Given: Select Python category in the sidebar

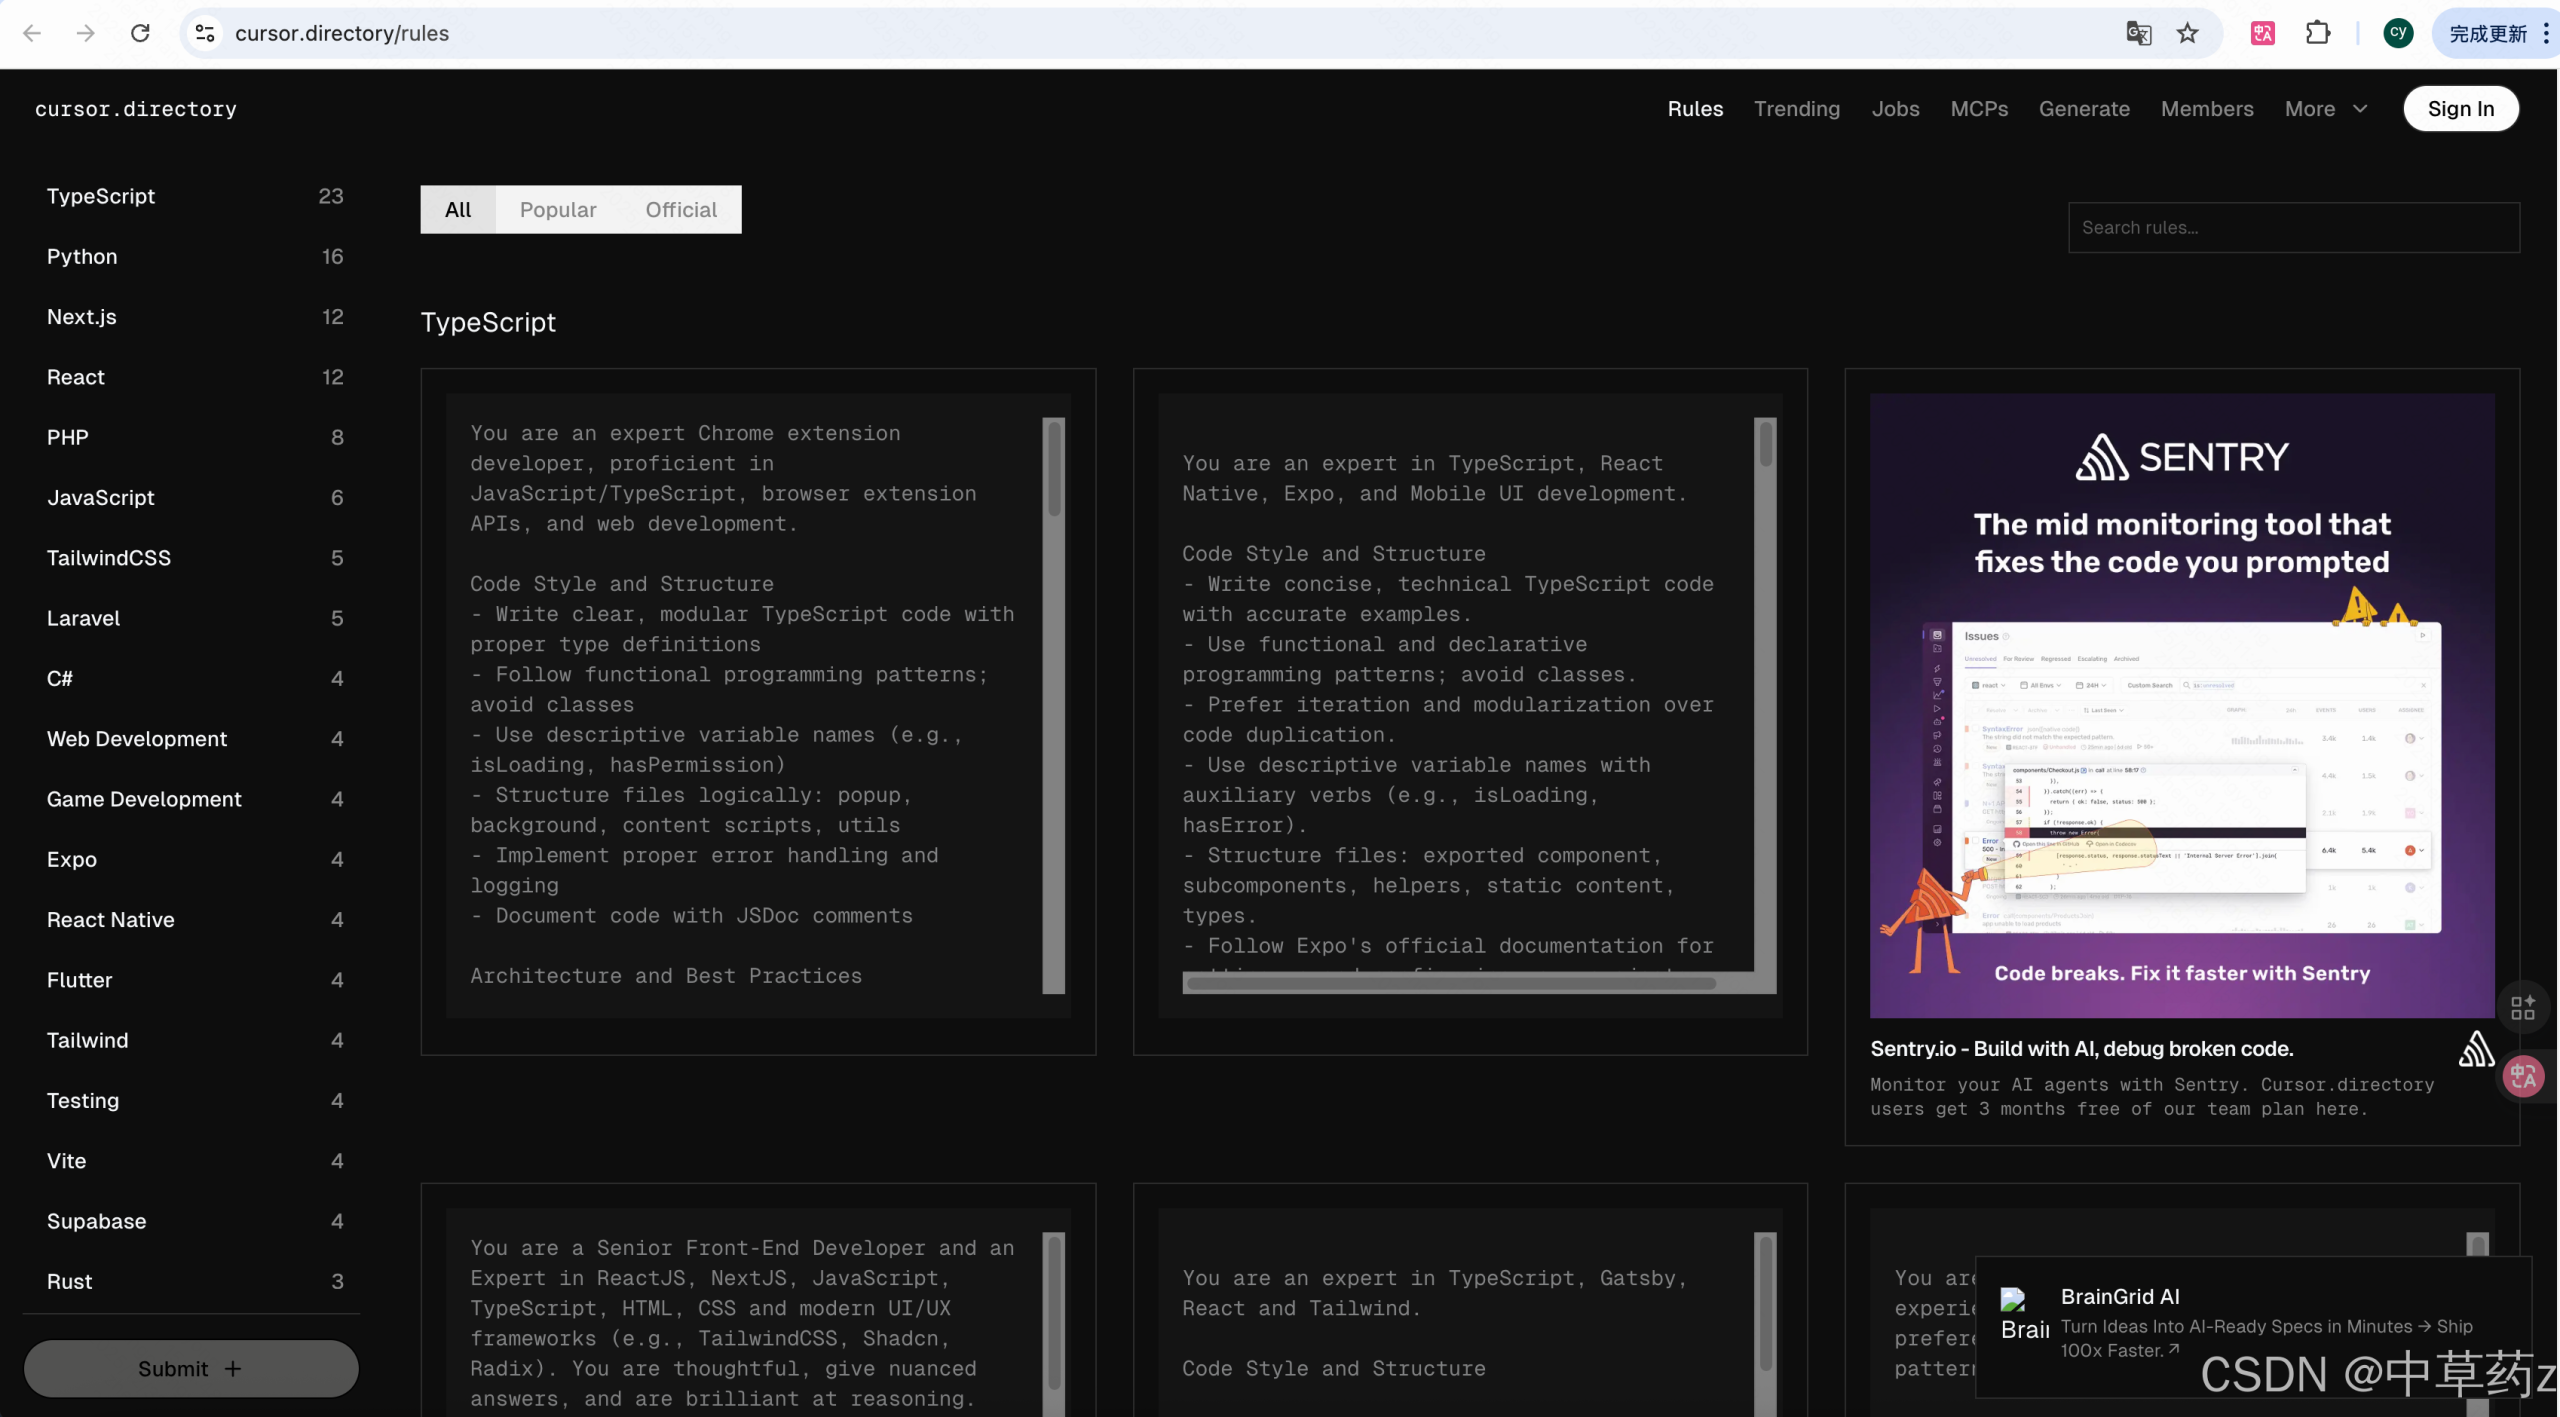Looking at the screenshot, I should [82, 256].
